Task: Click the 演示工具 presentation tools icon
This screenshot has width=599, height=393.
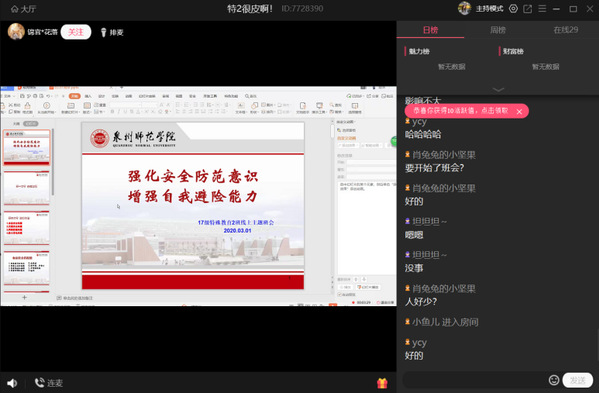Action: [x=319, y=107]
